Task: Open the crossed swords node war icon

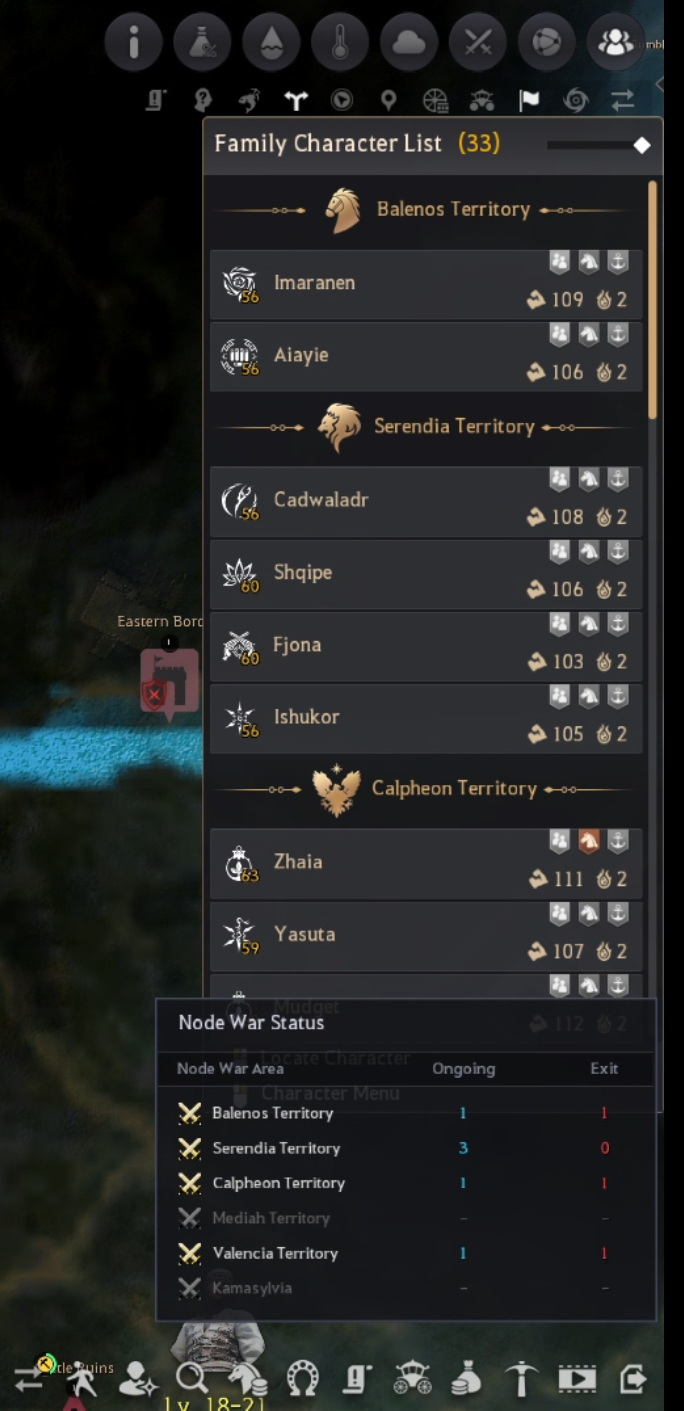Action: [478, 42]
